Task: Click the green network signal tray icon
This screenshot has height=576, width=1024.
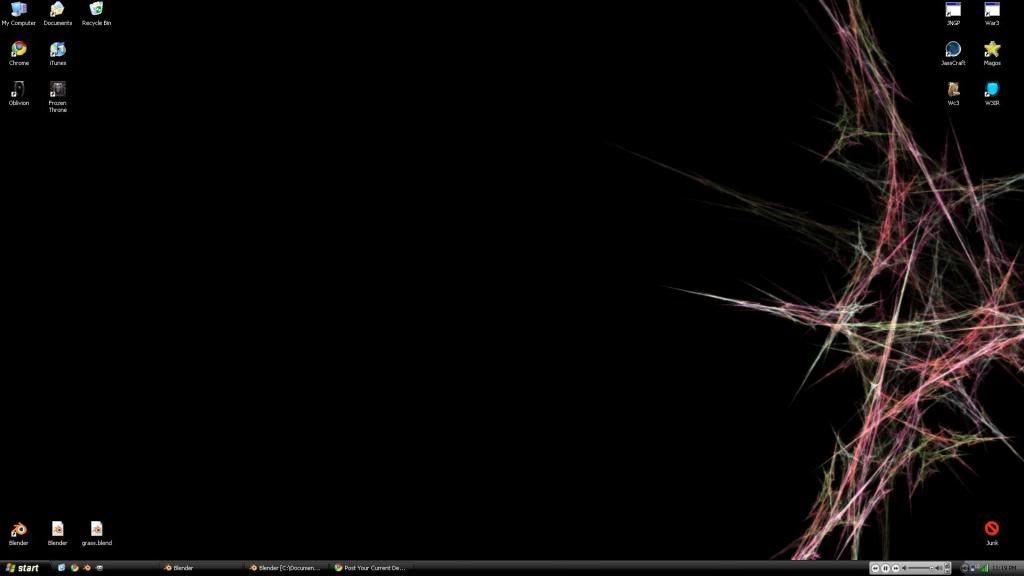Action: [x=983, y=568]
